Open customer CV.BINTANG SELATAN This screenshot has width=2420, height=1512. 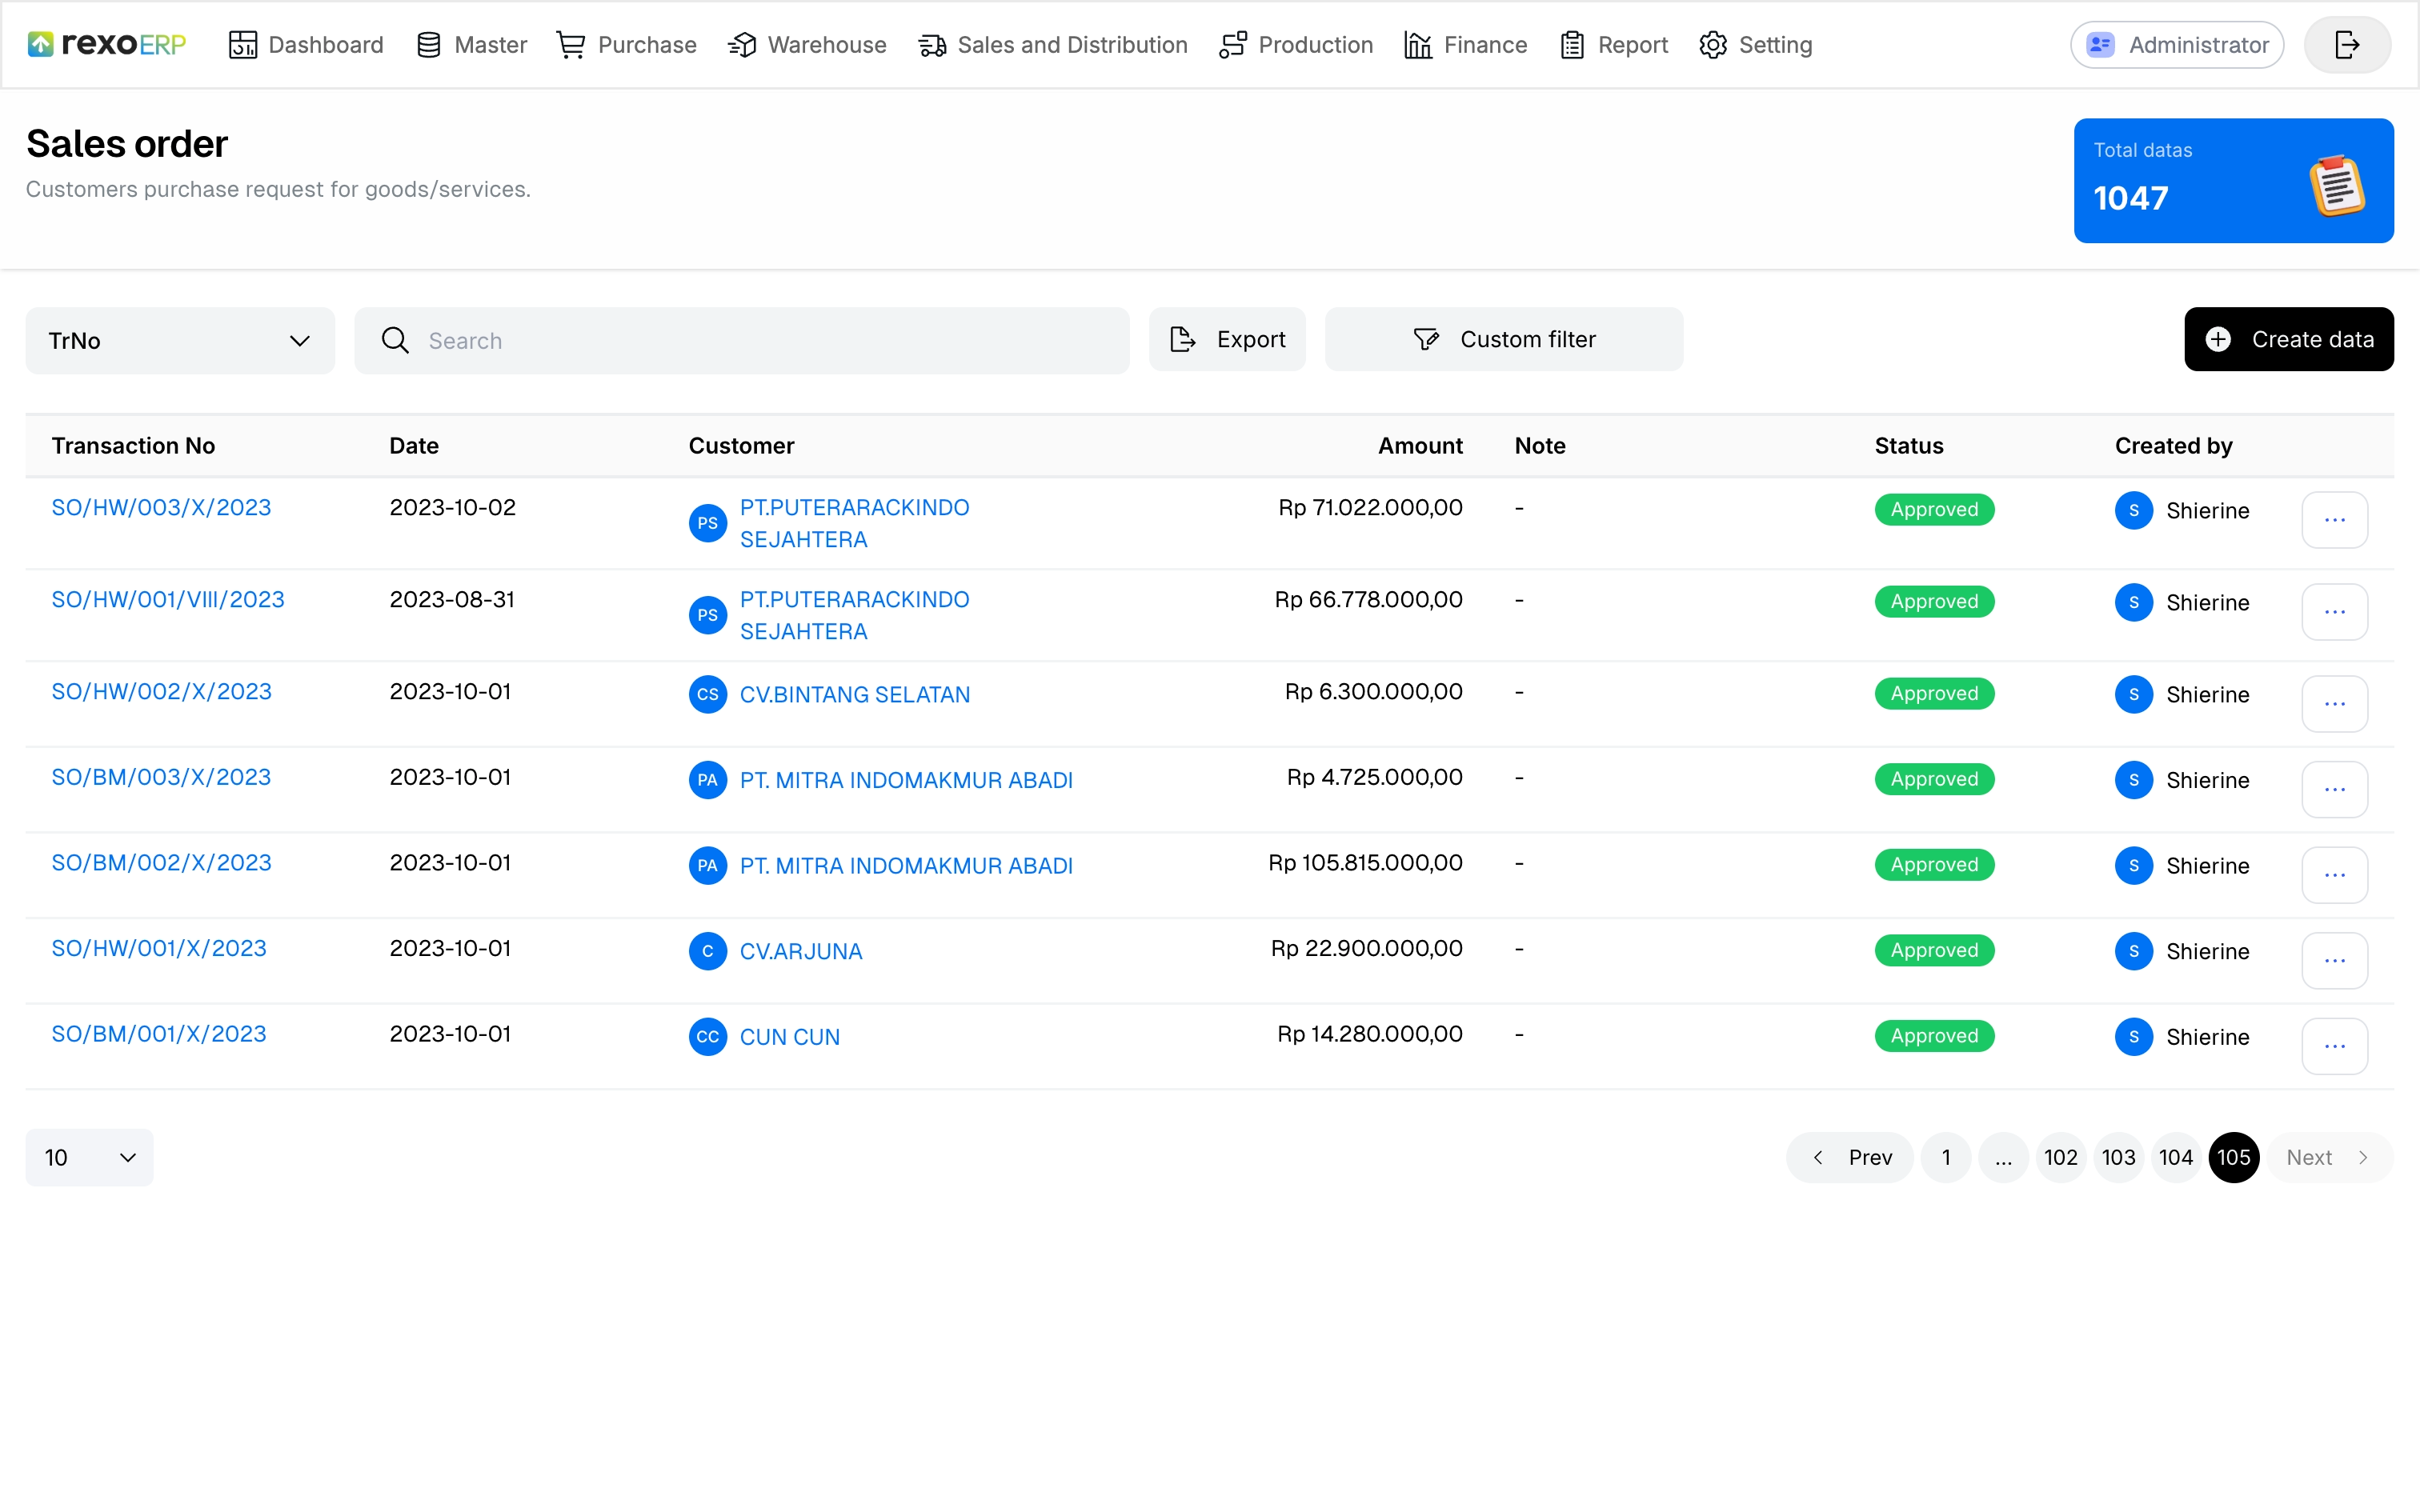855,695
